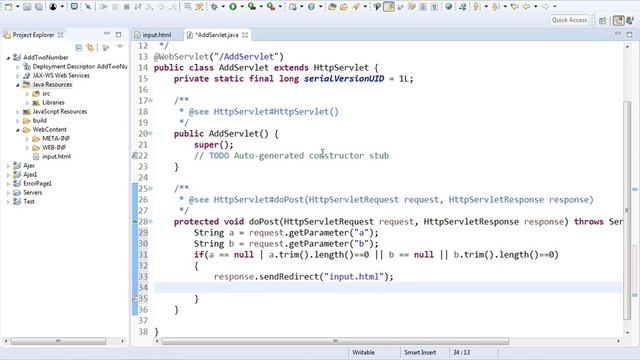Toggle Link with Editor in Project Explorer
Viewport: 640px width, 360px height.
click(x=90, y=48)
